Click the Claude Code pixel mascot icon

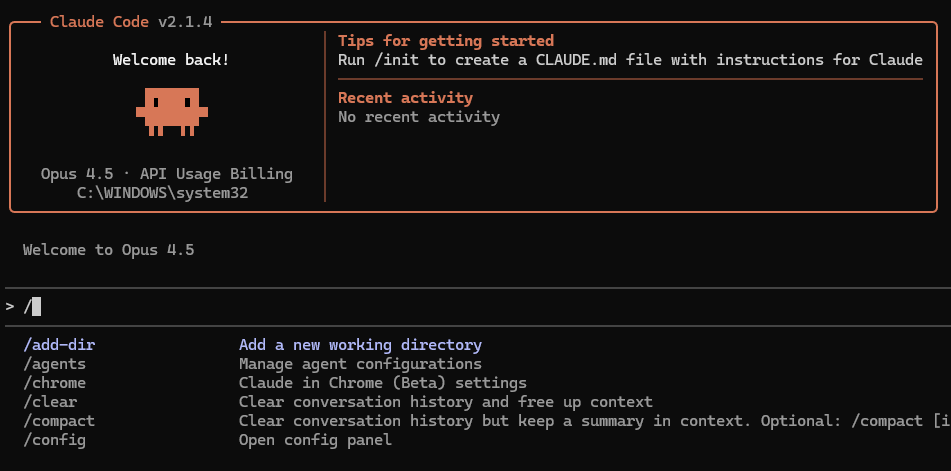tap(171, 109)
